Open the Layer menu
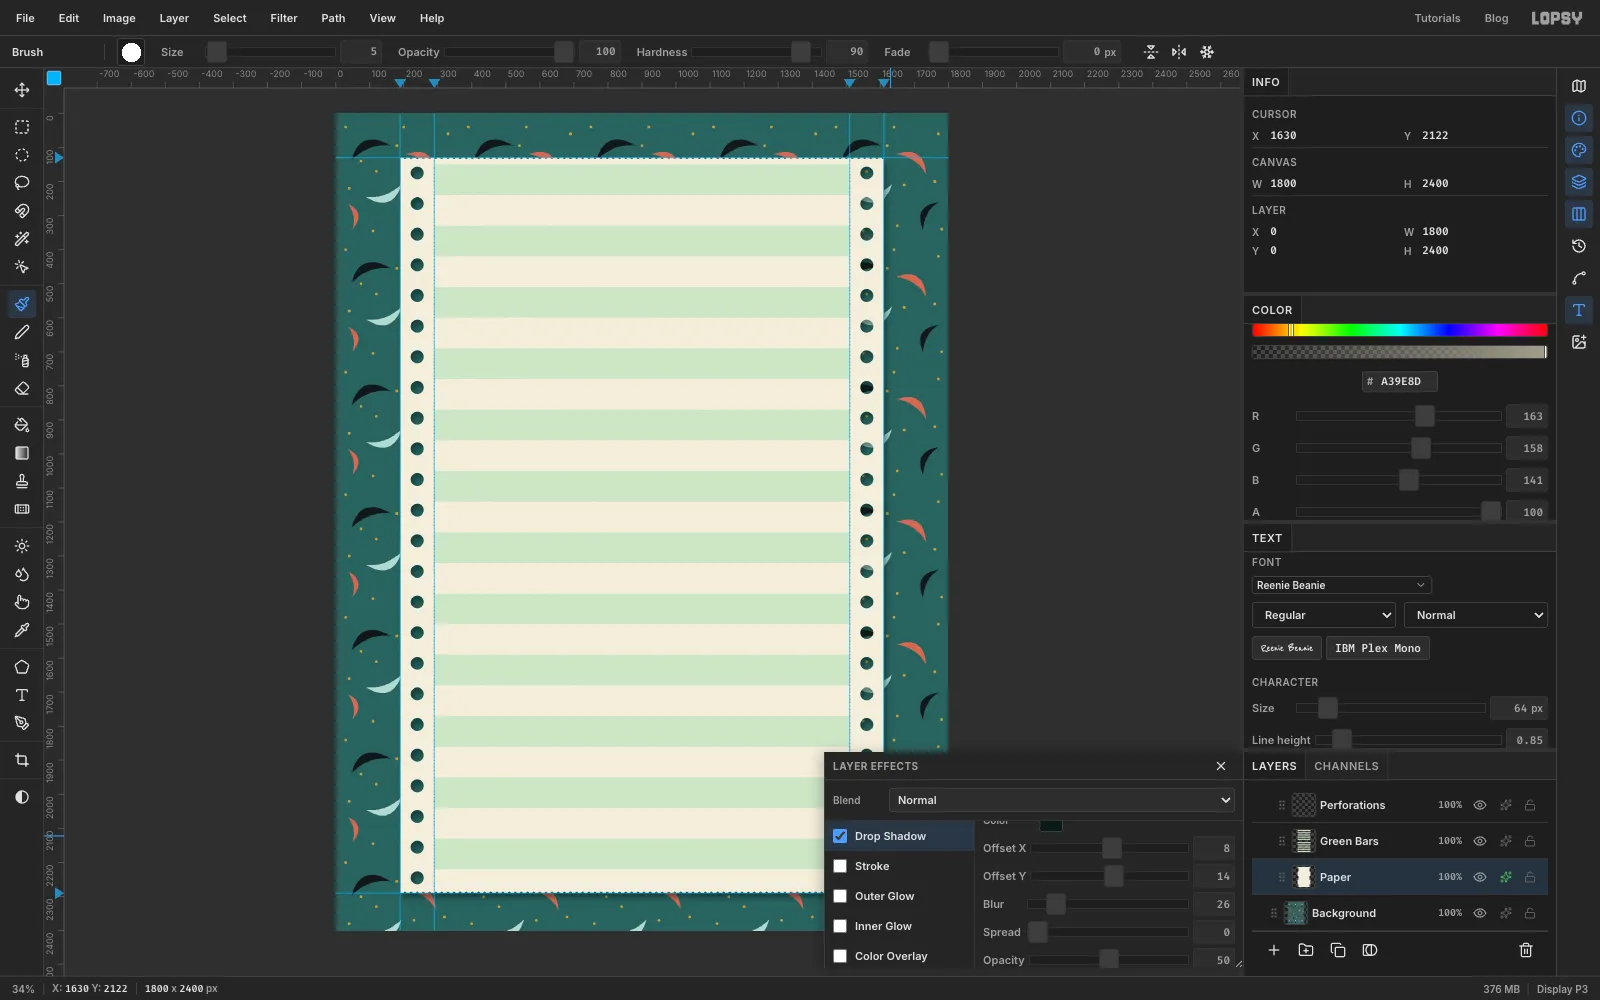Viewport: 1600px width, 1000px height. click(x=174, y=18)
